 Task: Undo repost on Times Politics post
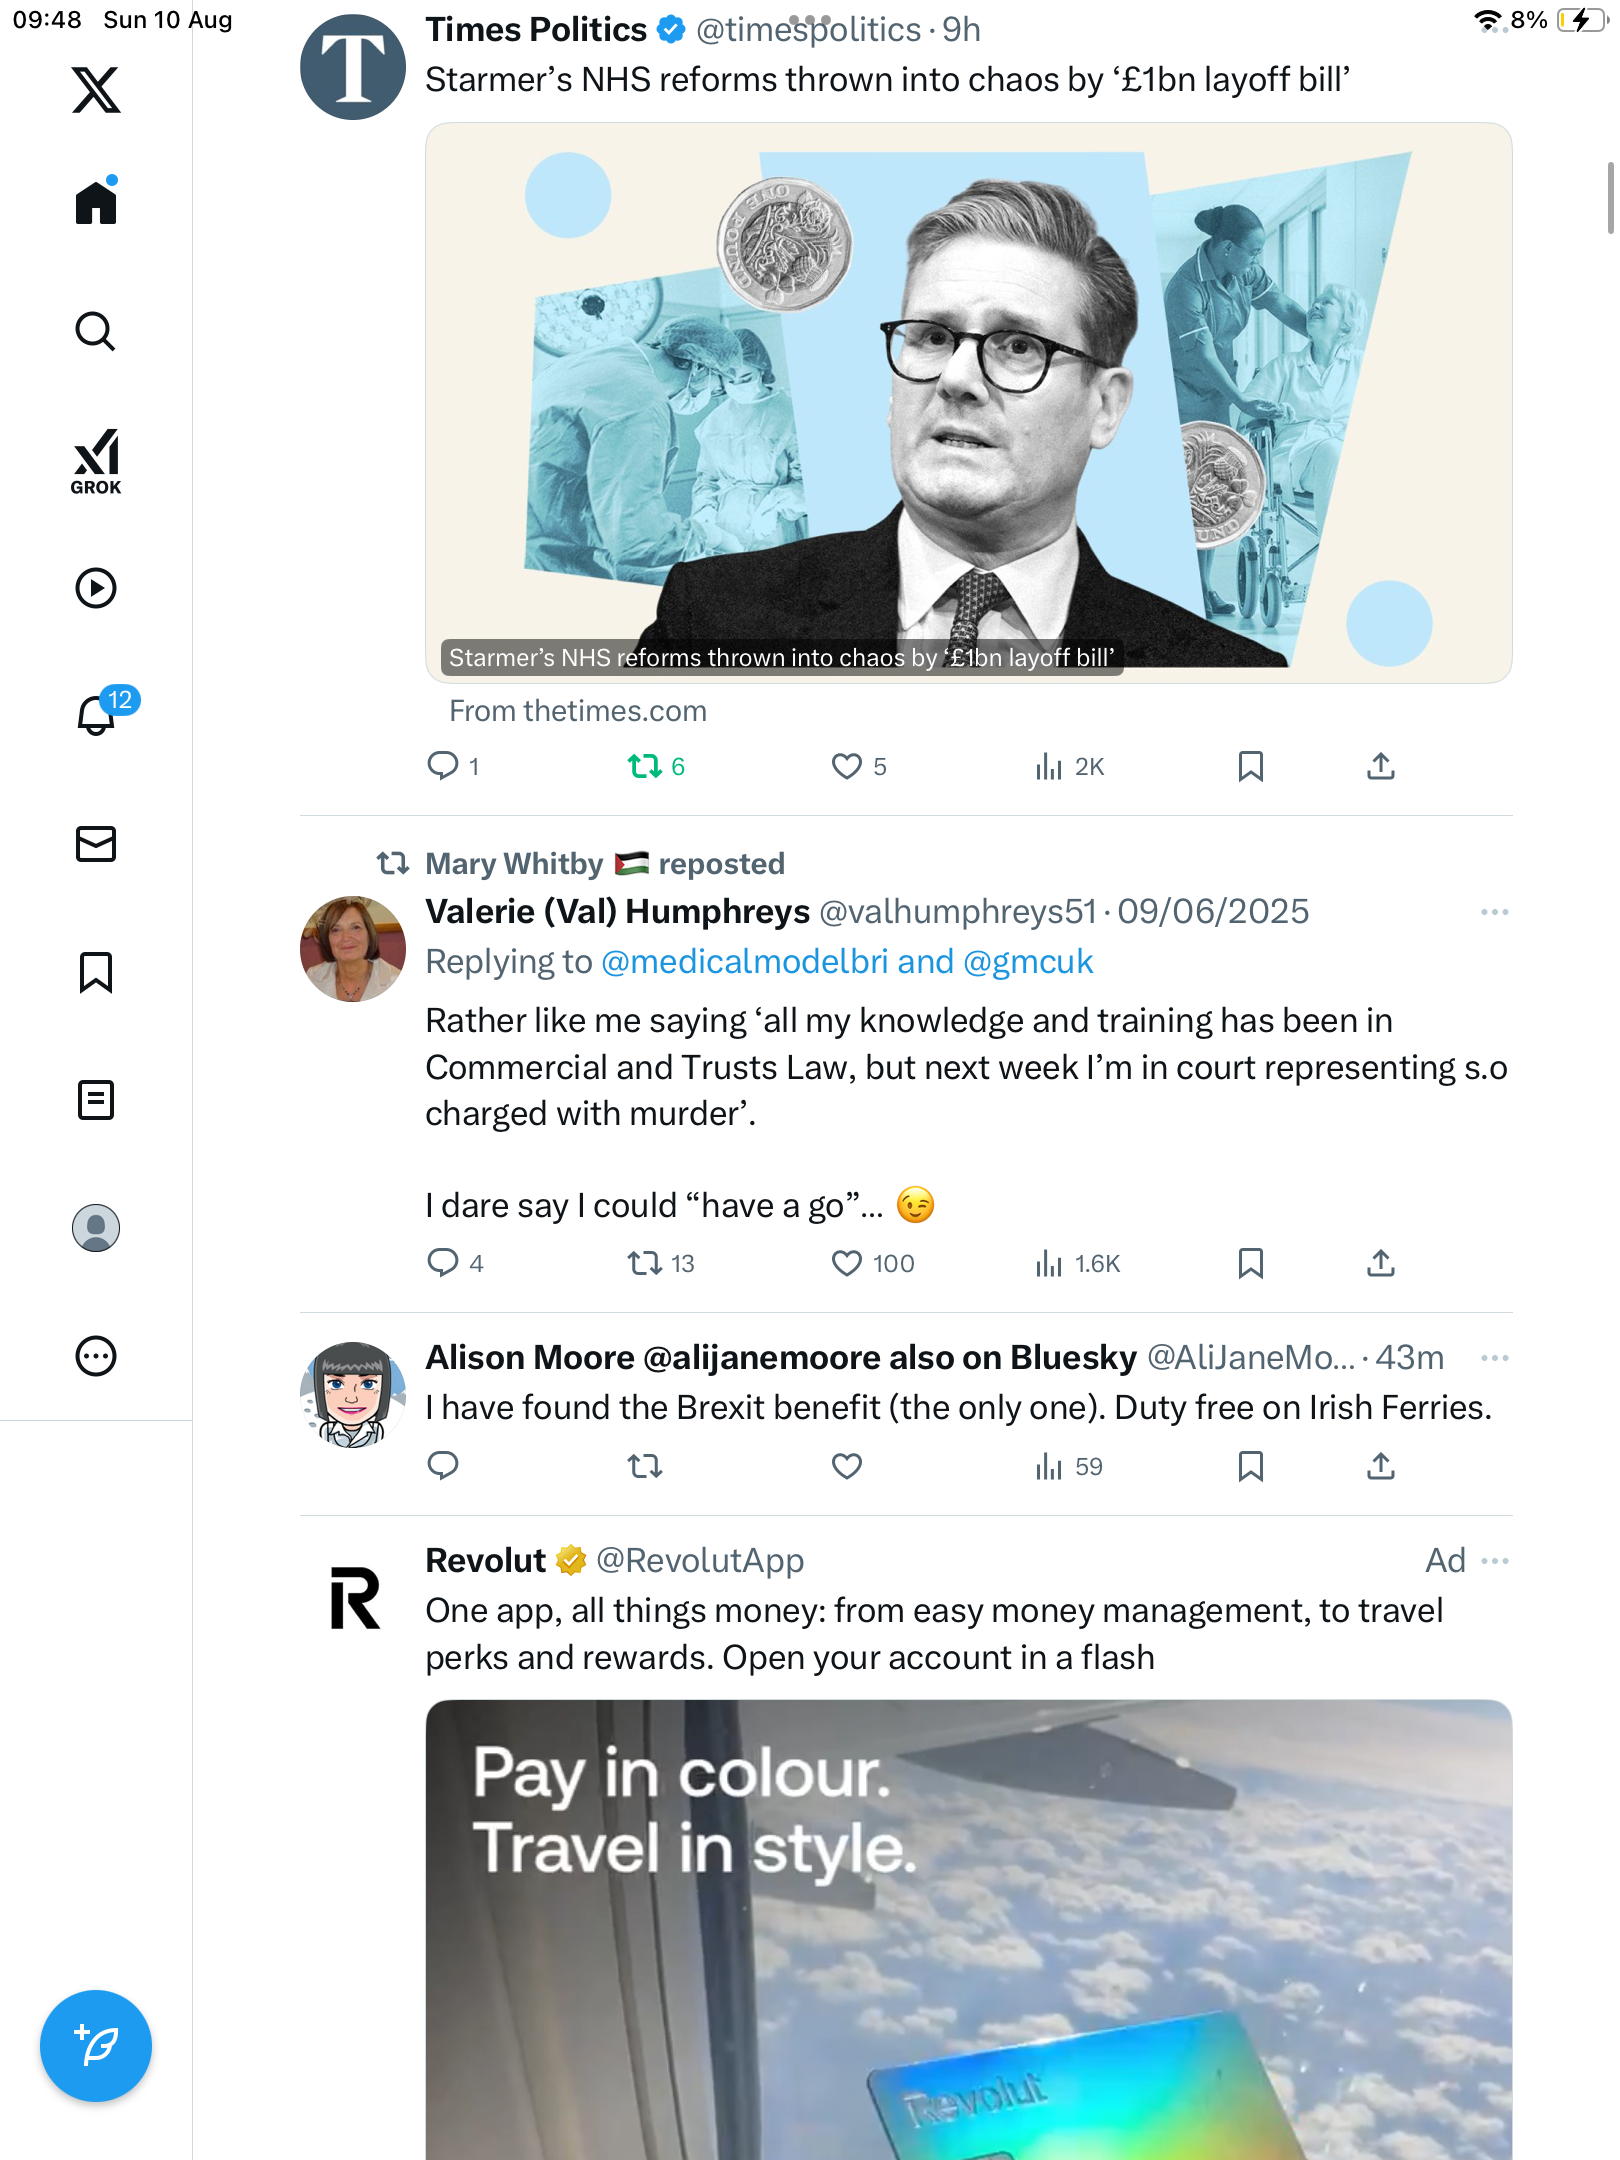point(645,767)
